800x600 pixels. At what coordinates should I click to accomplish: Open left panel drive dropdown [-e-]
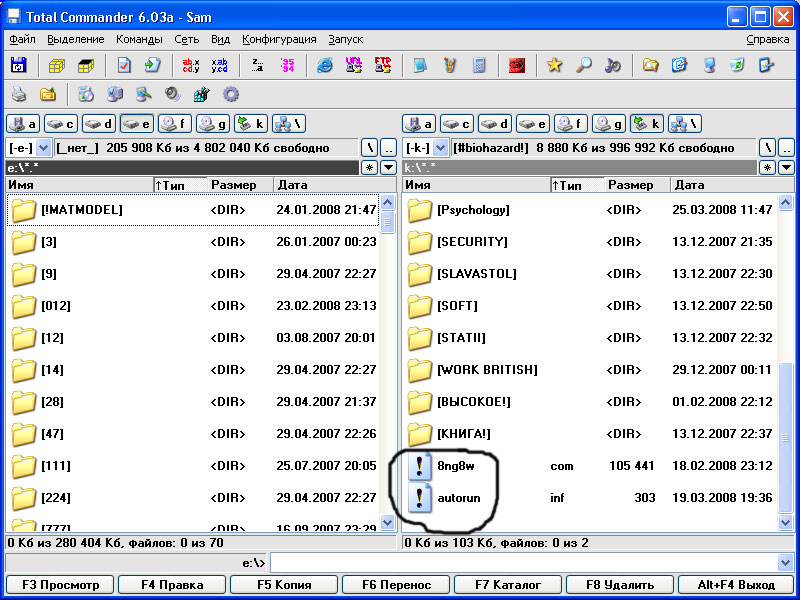[43, 147]
